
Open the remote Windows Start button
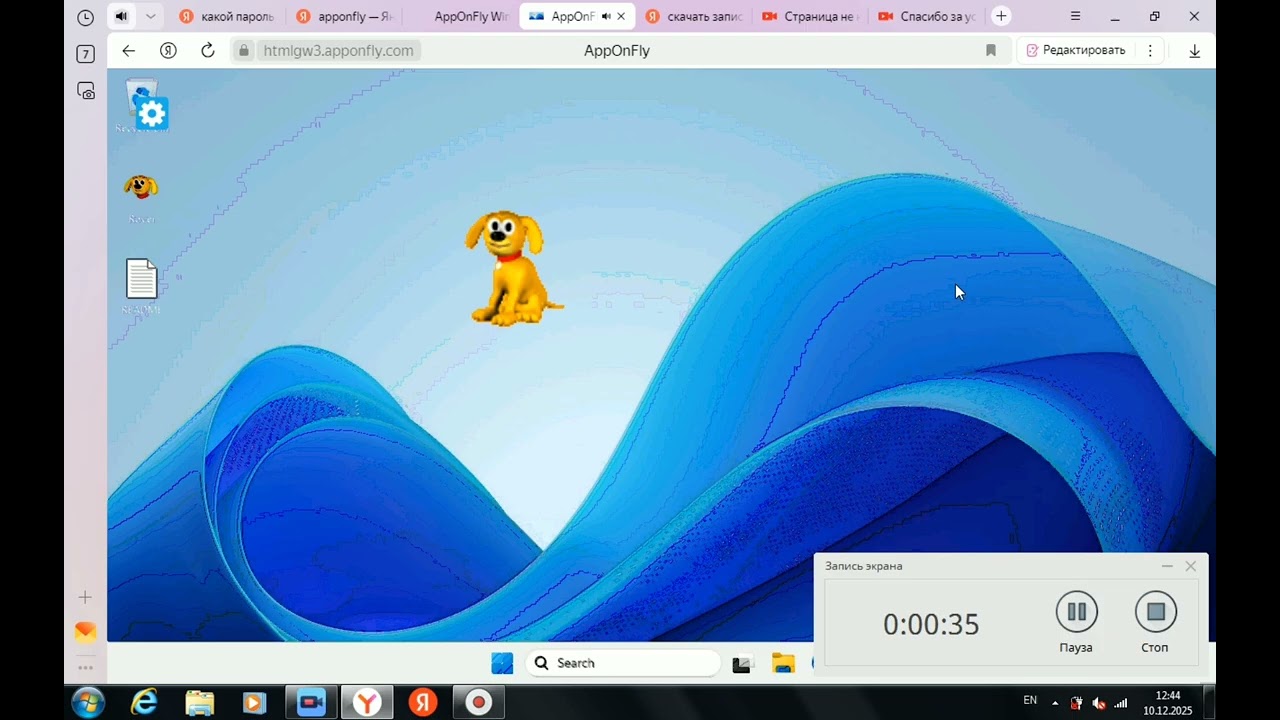pos(502,663)
